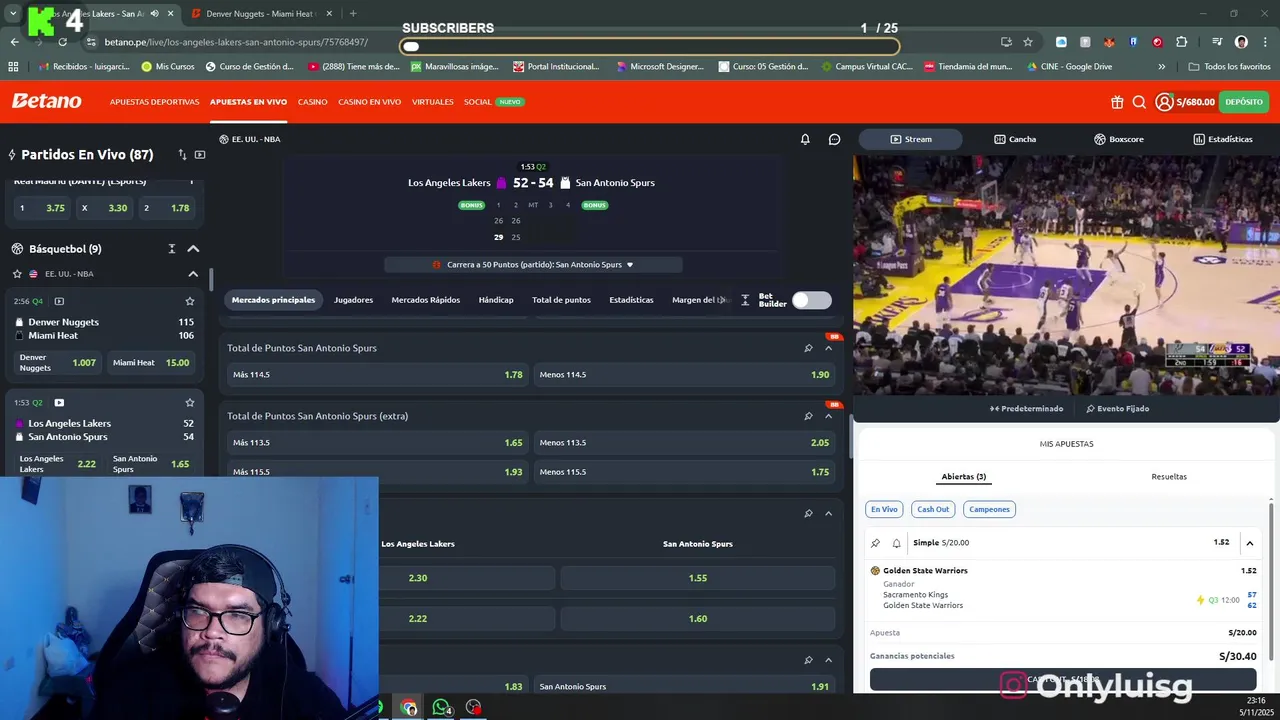Collapse the EE. UU. - NBA league list

tap(193, 274)
